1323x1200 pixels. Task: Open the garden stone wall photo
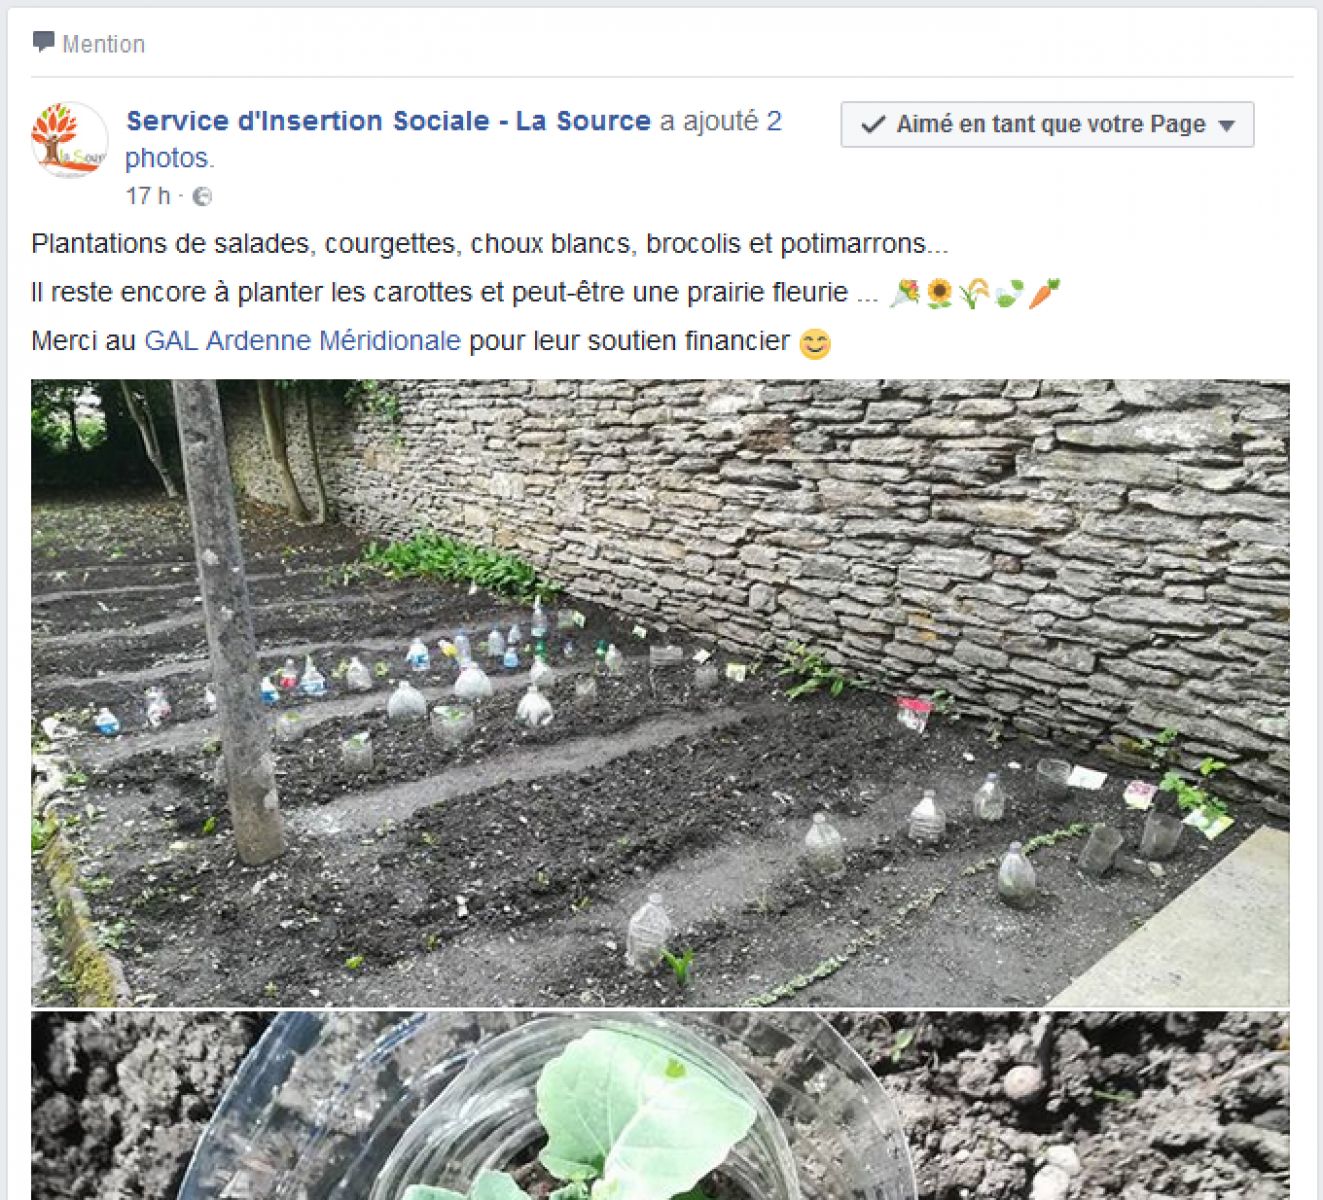(660, 693)
